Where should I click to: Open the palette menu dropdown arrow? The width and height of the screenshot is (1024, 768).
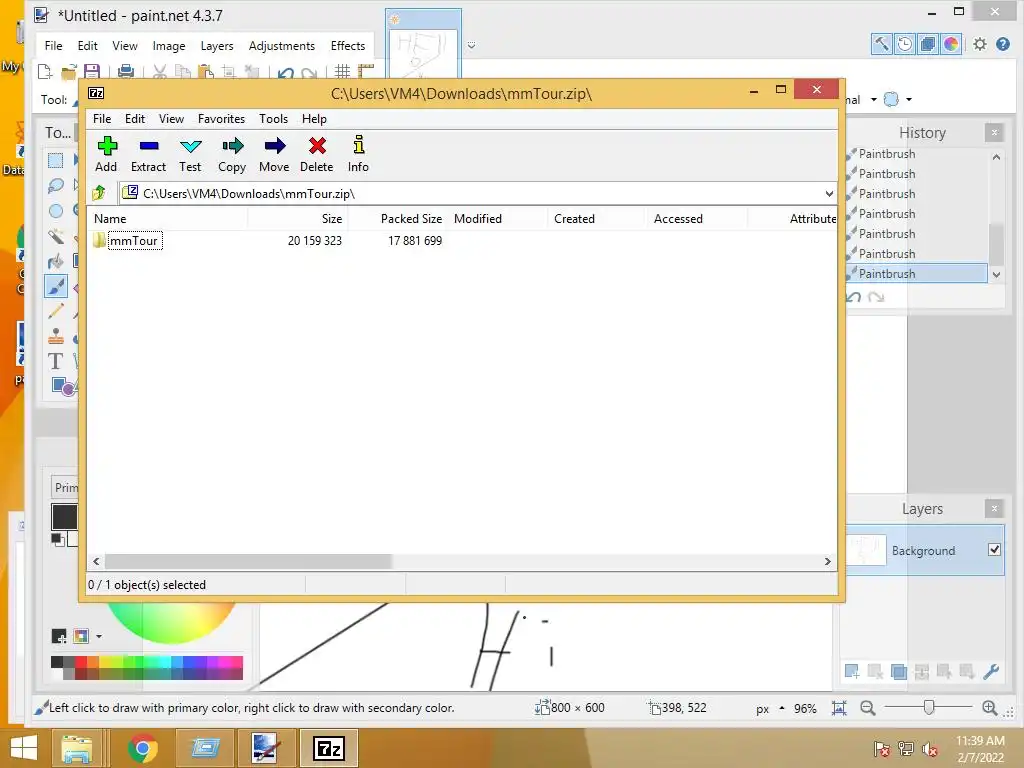(99, 635)
